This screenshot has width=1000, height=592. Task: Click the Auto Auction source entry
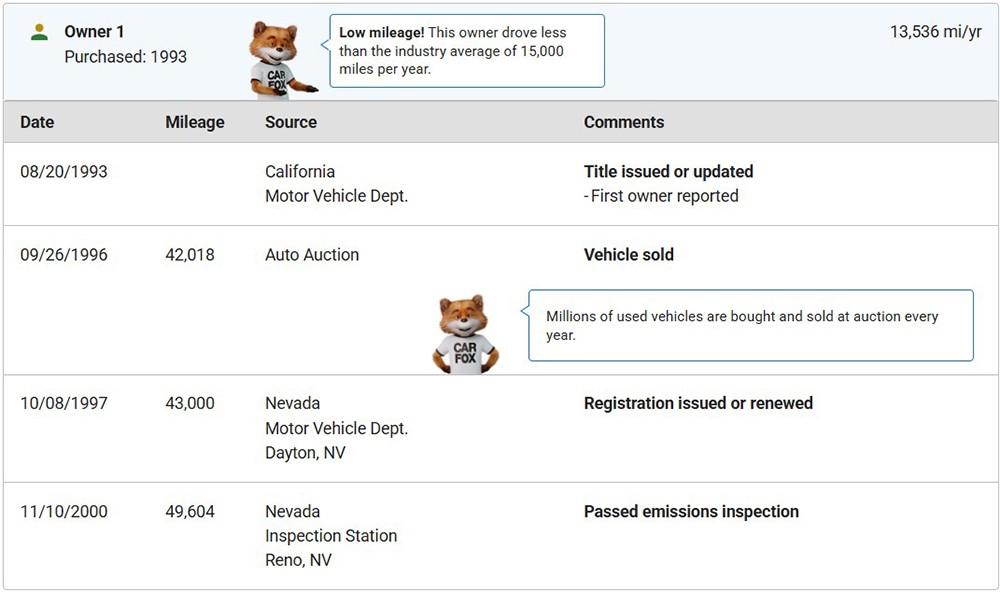[312, 255]
